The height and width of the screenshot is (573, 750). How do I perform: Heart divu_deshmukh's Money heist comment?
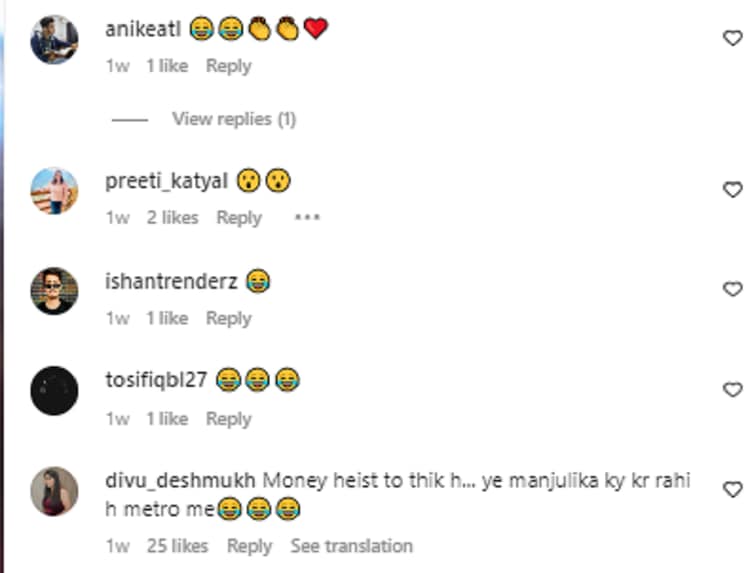click(x=732, y=490)
